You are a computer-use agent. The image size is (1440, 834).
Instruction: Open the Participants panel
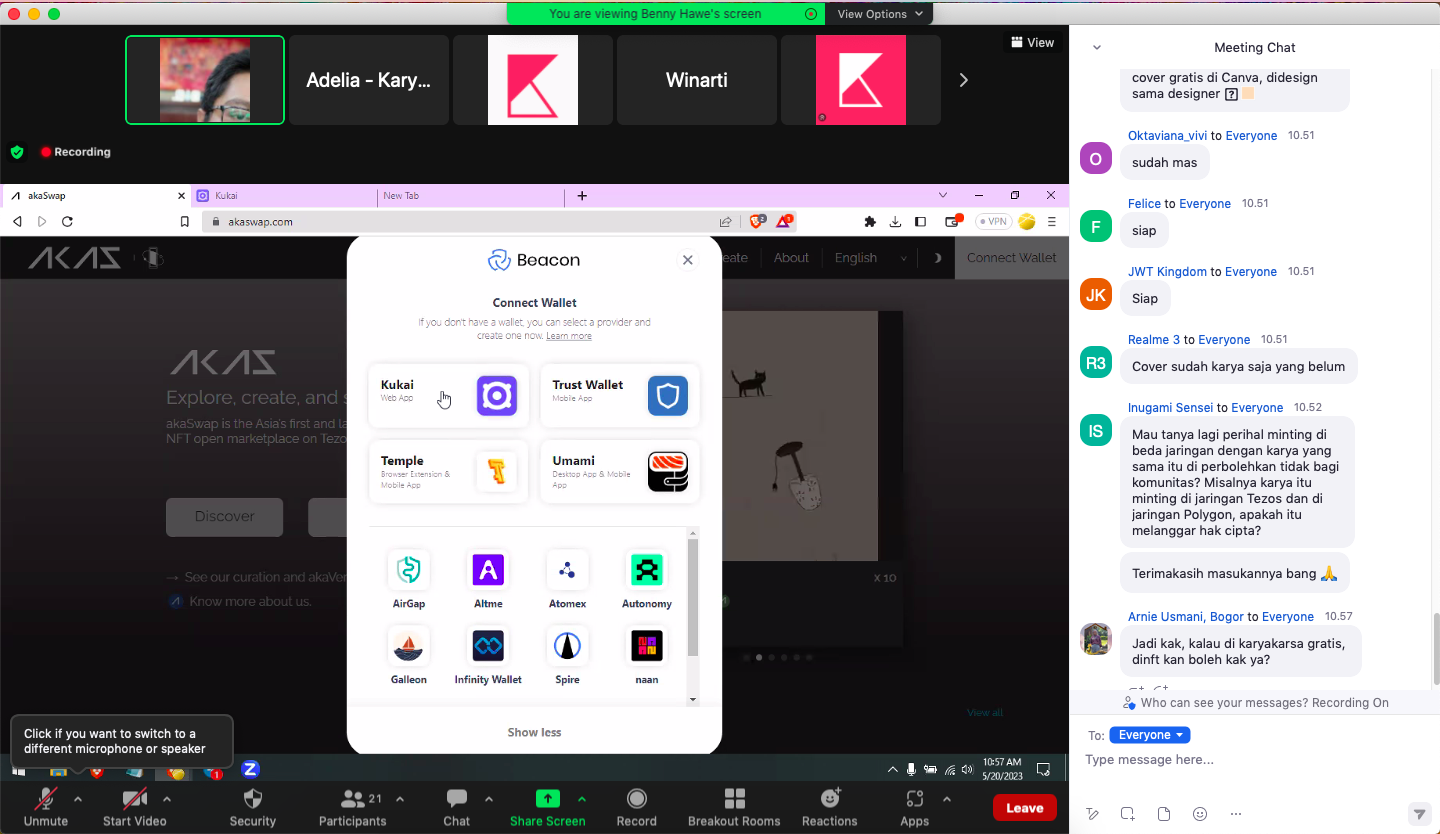pyautogui.click(x=352, y=807)
